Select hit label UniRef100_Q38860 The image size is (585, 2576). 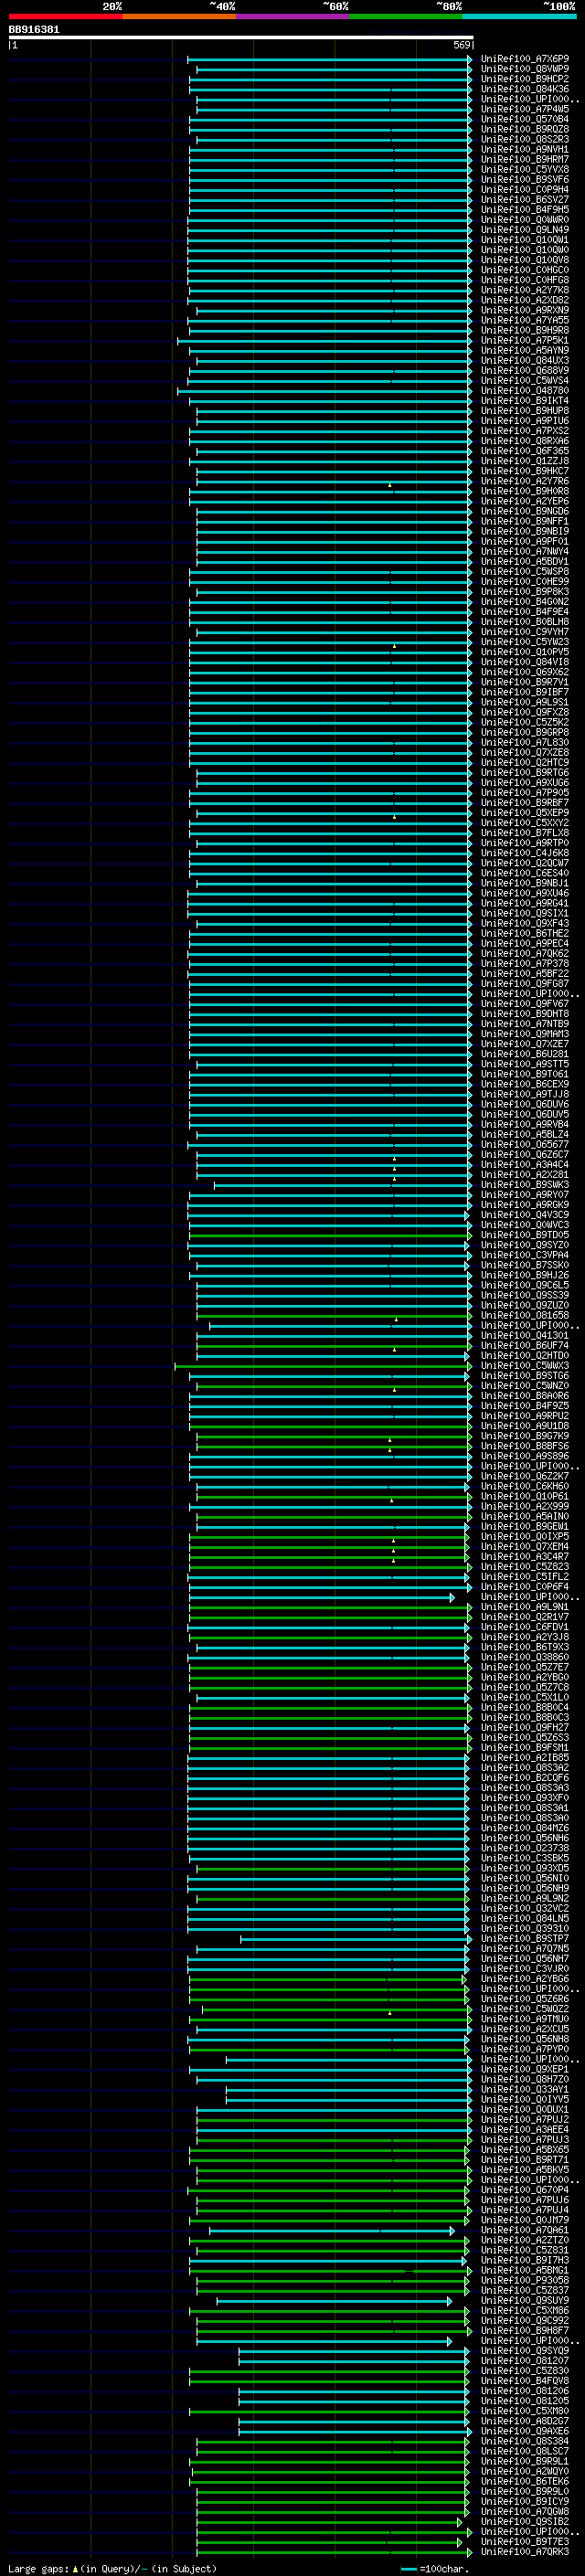click(x=525, y=1657)
